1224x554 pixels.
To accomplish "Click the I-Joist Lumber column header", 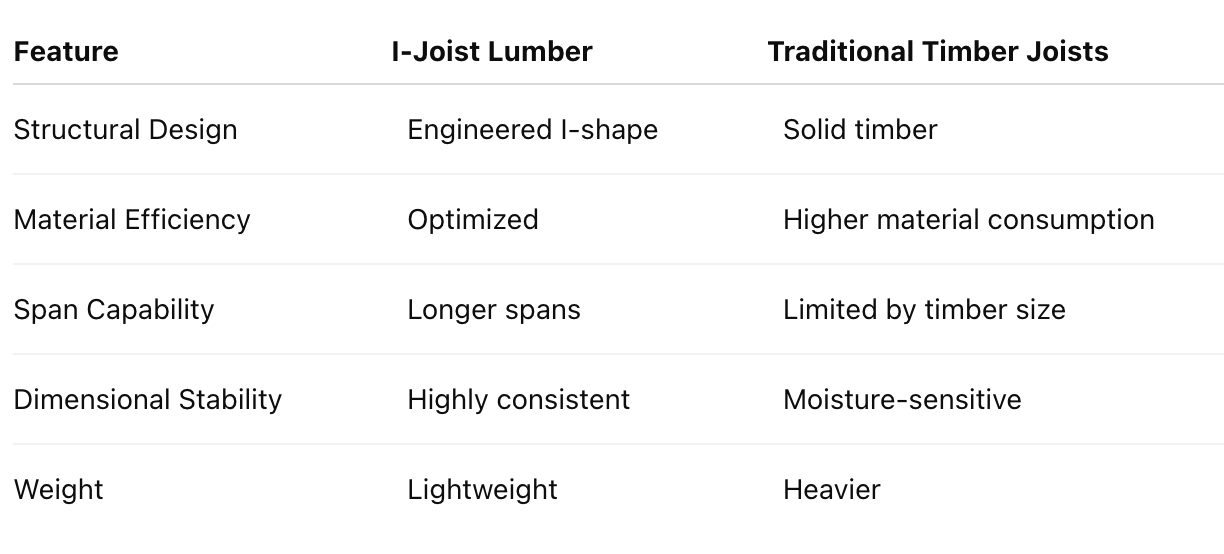I will point(492,52).
